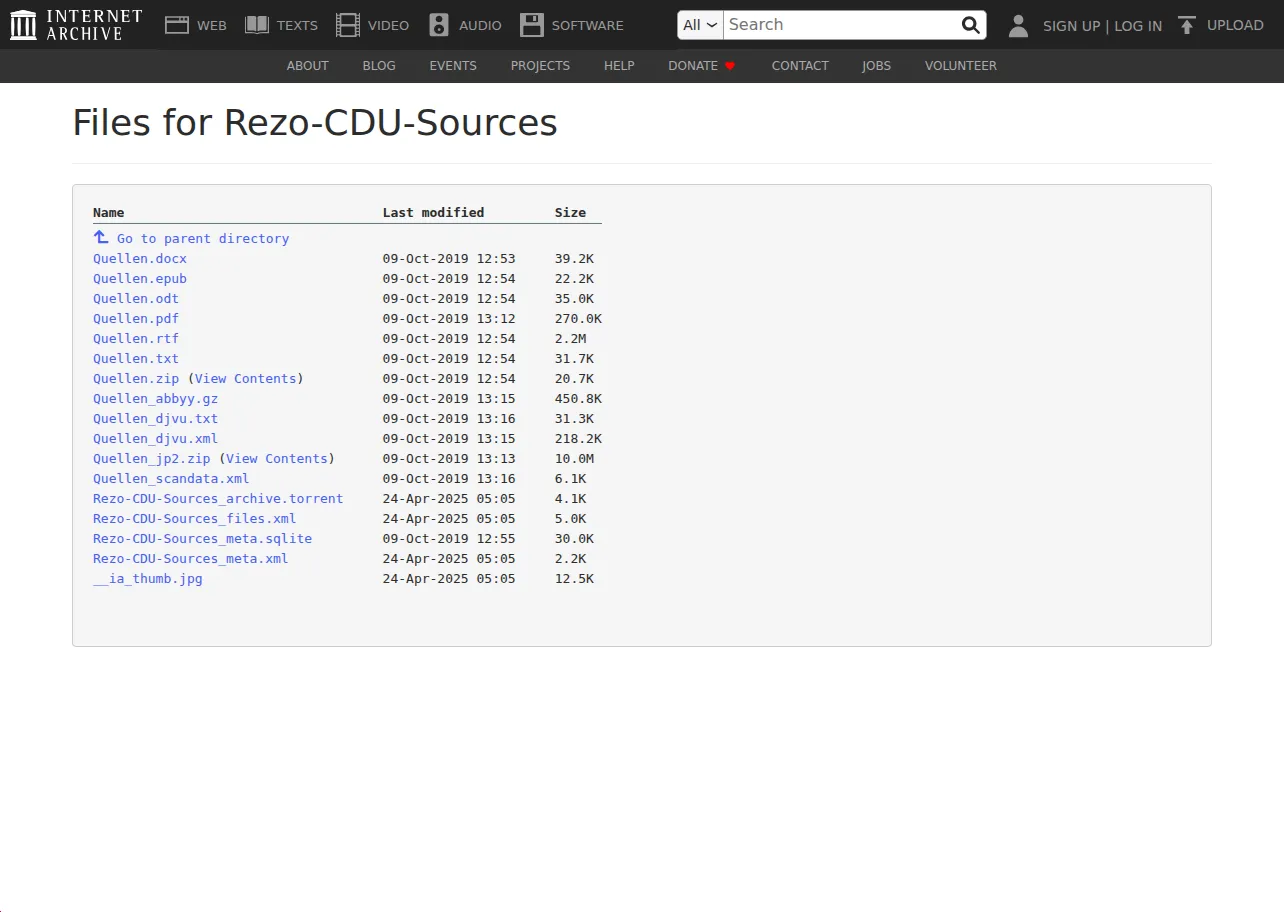The width and height of the screenshot is (1284, 912).
Task: Download the Quellen.zip archive
Action: [x=136, y=379]
